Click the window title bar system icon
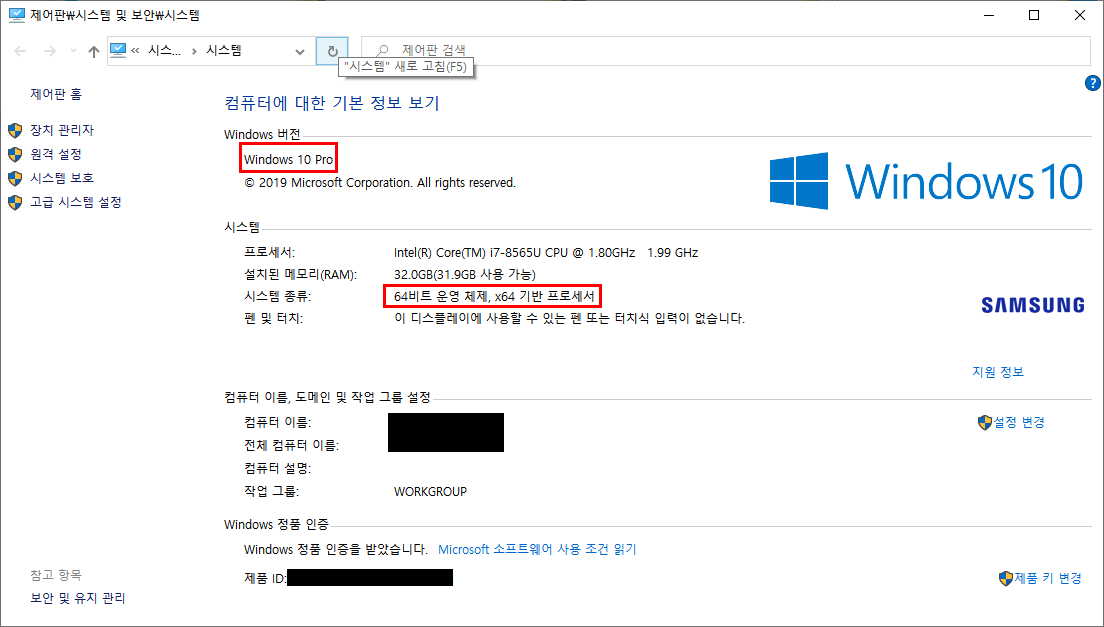This screenshot has width=1104, height=627. (16, 15)
